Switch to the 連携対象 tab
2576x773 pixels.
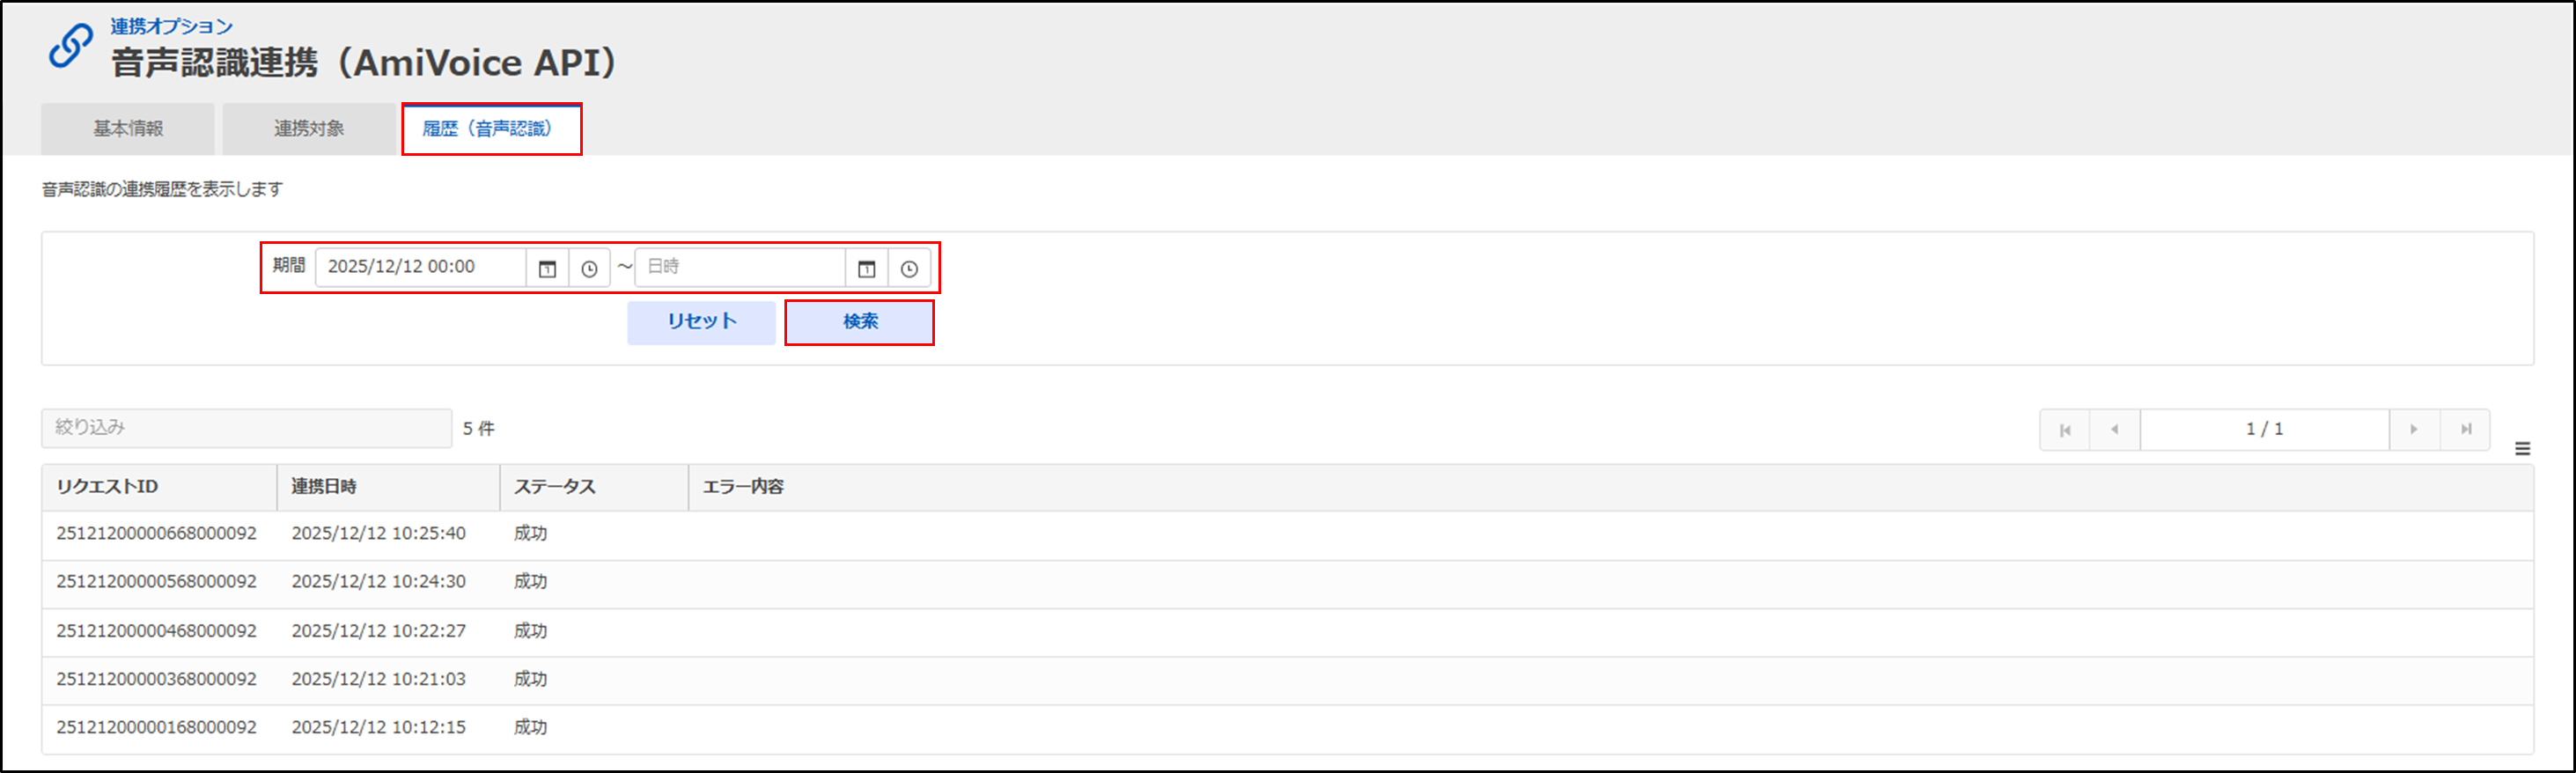pos(309,129)
